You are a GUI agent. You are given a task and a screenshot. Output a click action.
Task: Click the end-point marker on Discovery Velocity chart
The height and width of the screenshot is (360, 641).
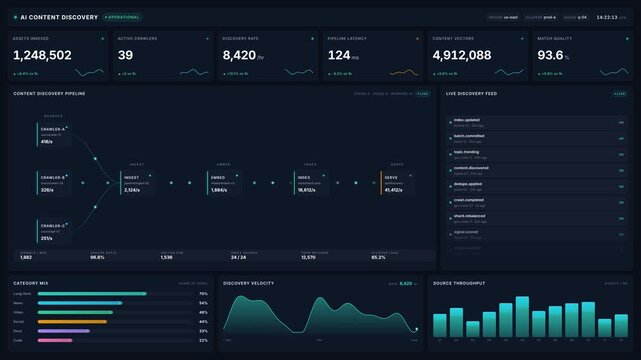[417, 329]
